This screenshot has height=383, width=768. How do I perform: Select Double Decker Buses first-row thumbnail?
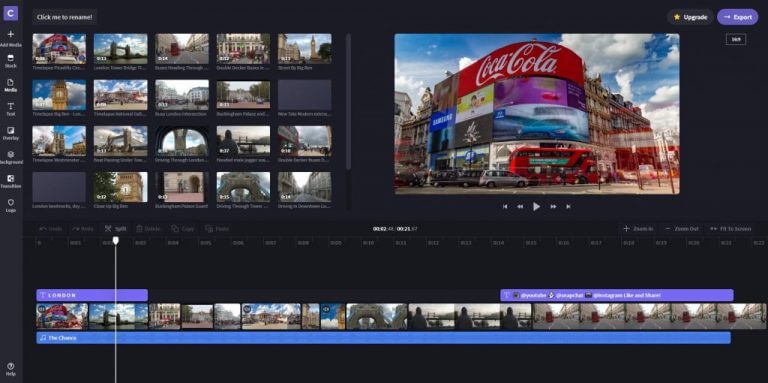243,48
